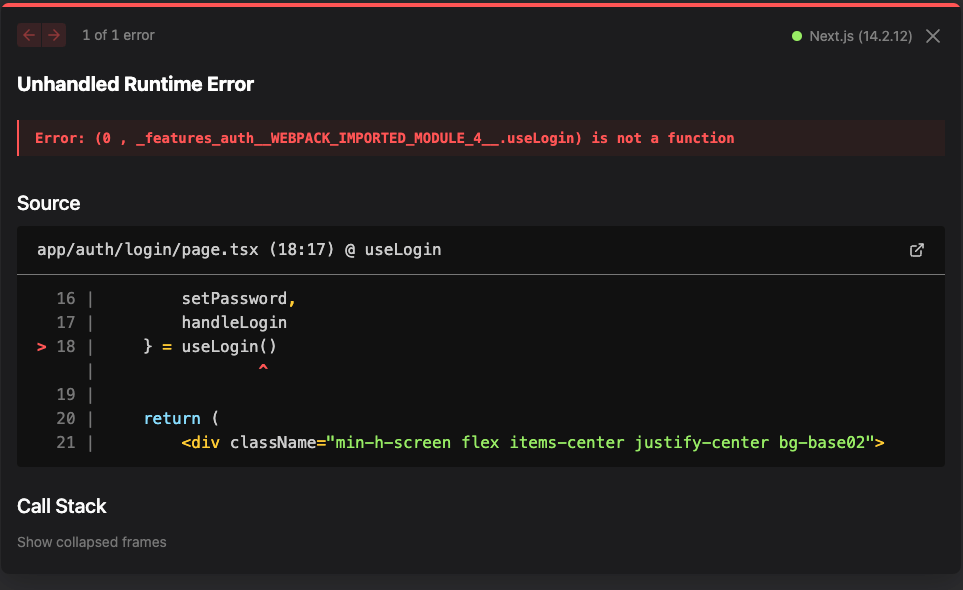
Task: Open the app/auth/login/page.tsx source link
Action: pyautogui.click(x=239, y=250)
